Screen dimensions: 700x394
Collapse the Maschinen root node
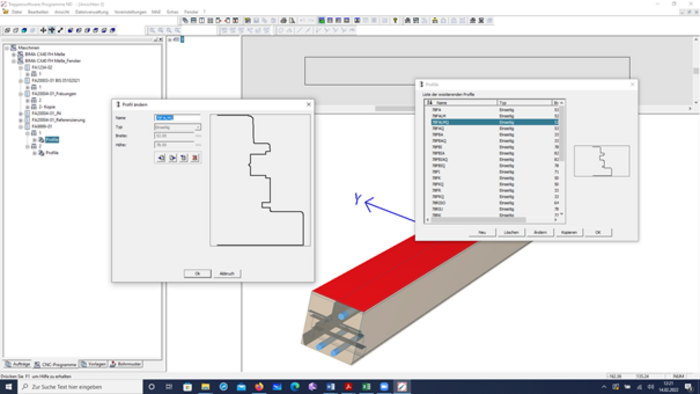pos(7,48)
